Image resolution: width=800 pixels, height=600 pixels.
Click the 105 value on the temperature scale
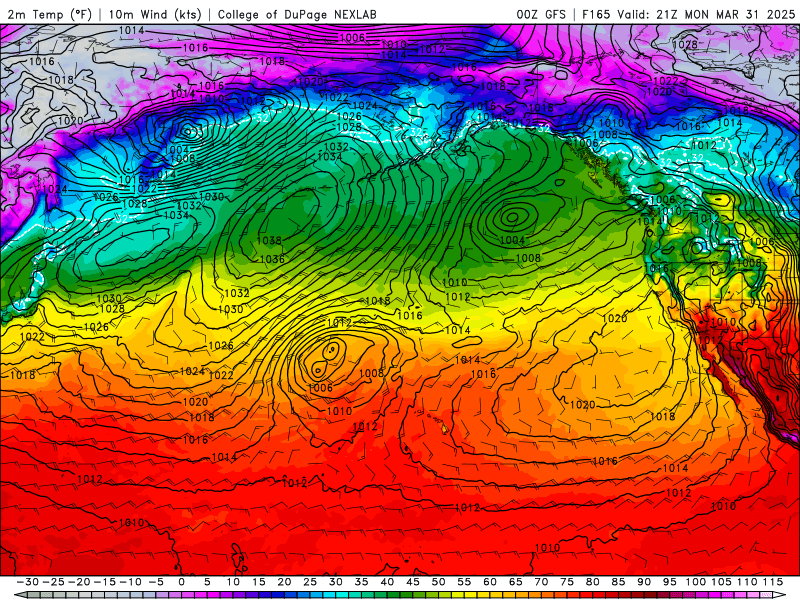pos(721,582)
